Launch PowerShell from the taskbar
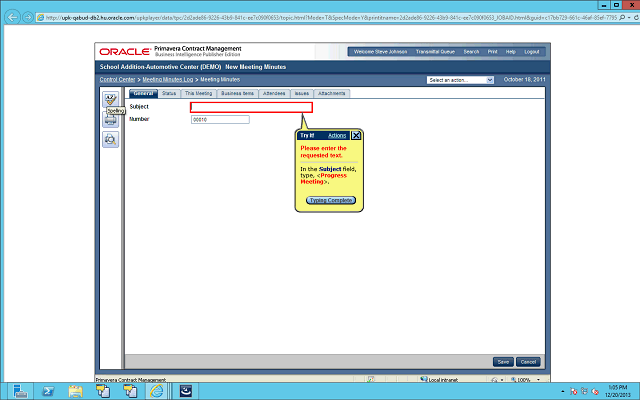Image resolution: width=640 pixels, height=400 pixels. 48,391
